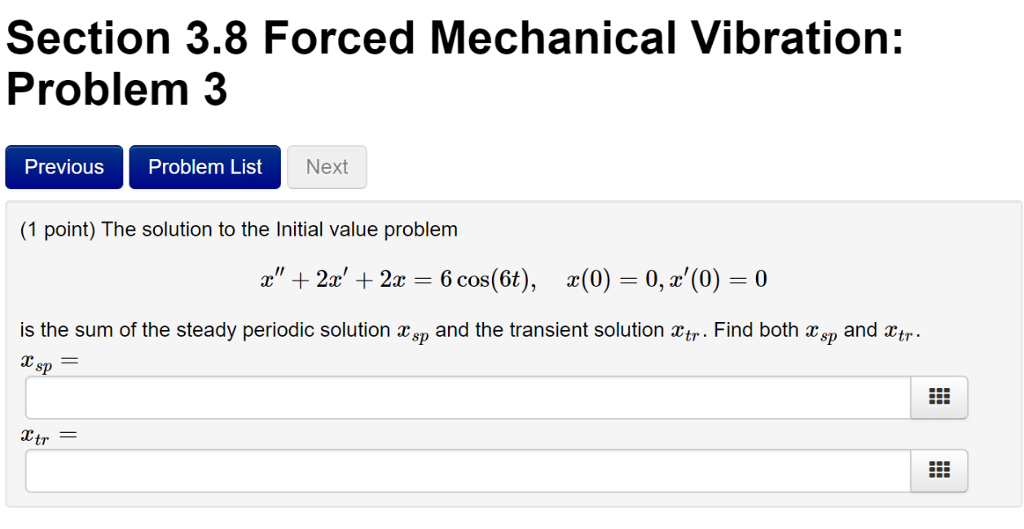Open equation editor for the x_sp answer
The width and height of the screenshot is (1024, 529).
click(939, 397)
